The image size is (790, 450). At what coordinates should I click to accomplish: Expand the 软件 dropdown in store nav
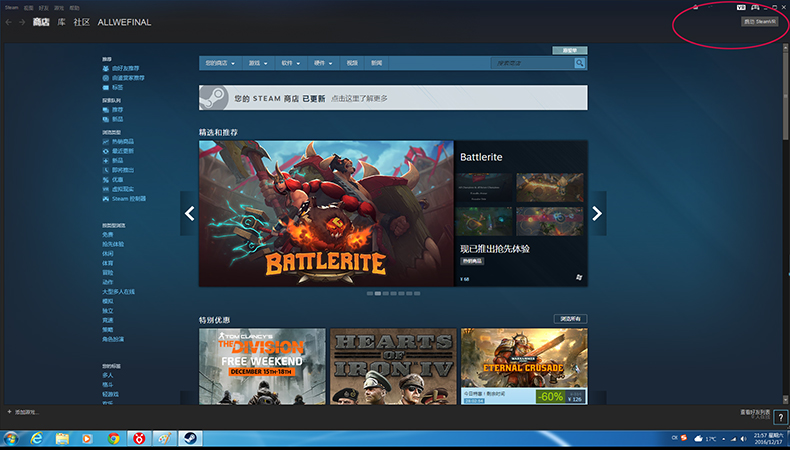(x=290, y=63)
